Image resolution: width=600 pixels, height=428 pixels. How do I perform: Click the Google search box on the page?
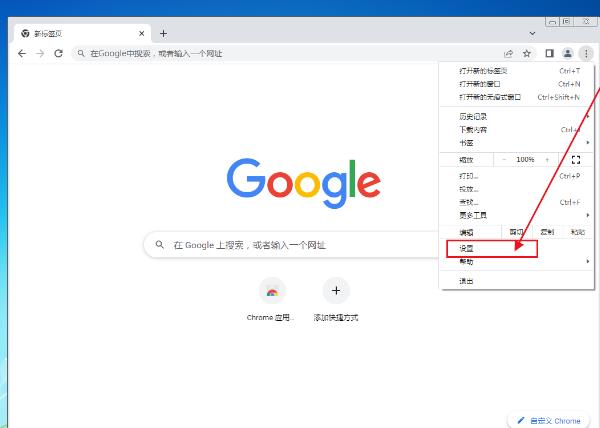pyautogui.click(x=292, y=245)
